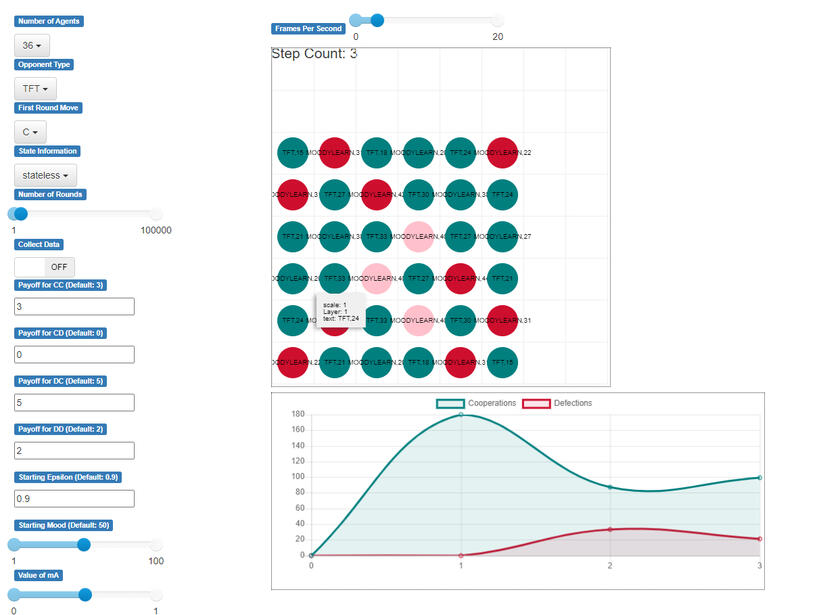Click the bottom-right TFT,15 agent circle

pyautogui.click(x=502, y=361)
